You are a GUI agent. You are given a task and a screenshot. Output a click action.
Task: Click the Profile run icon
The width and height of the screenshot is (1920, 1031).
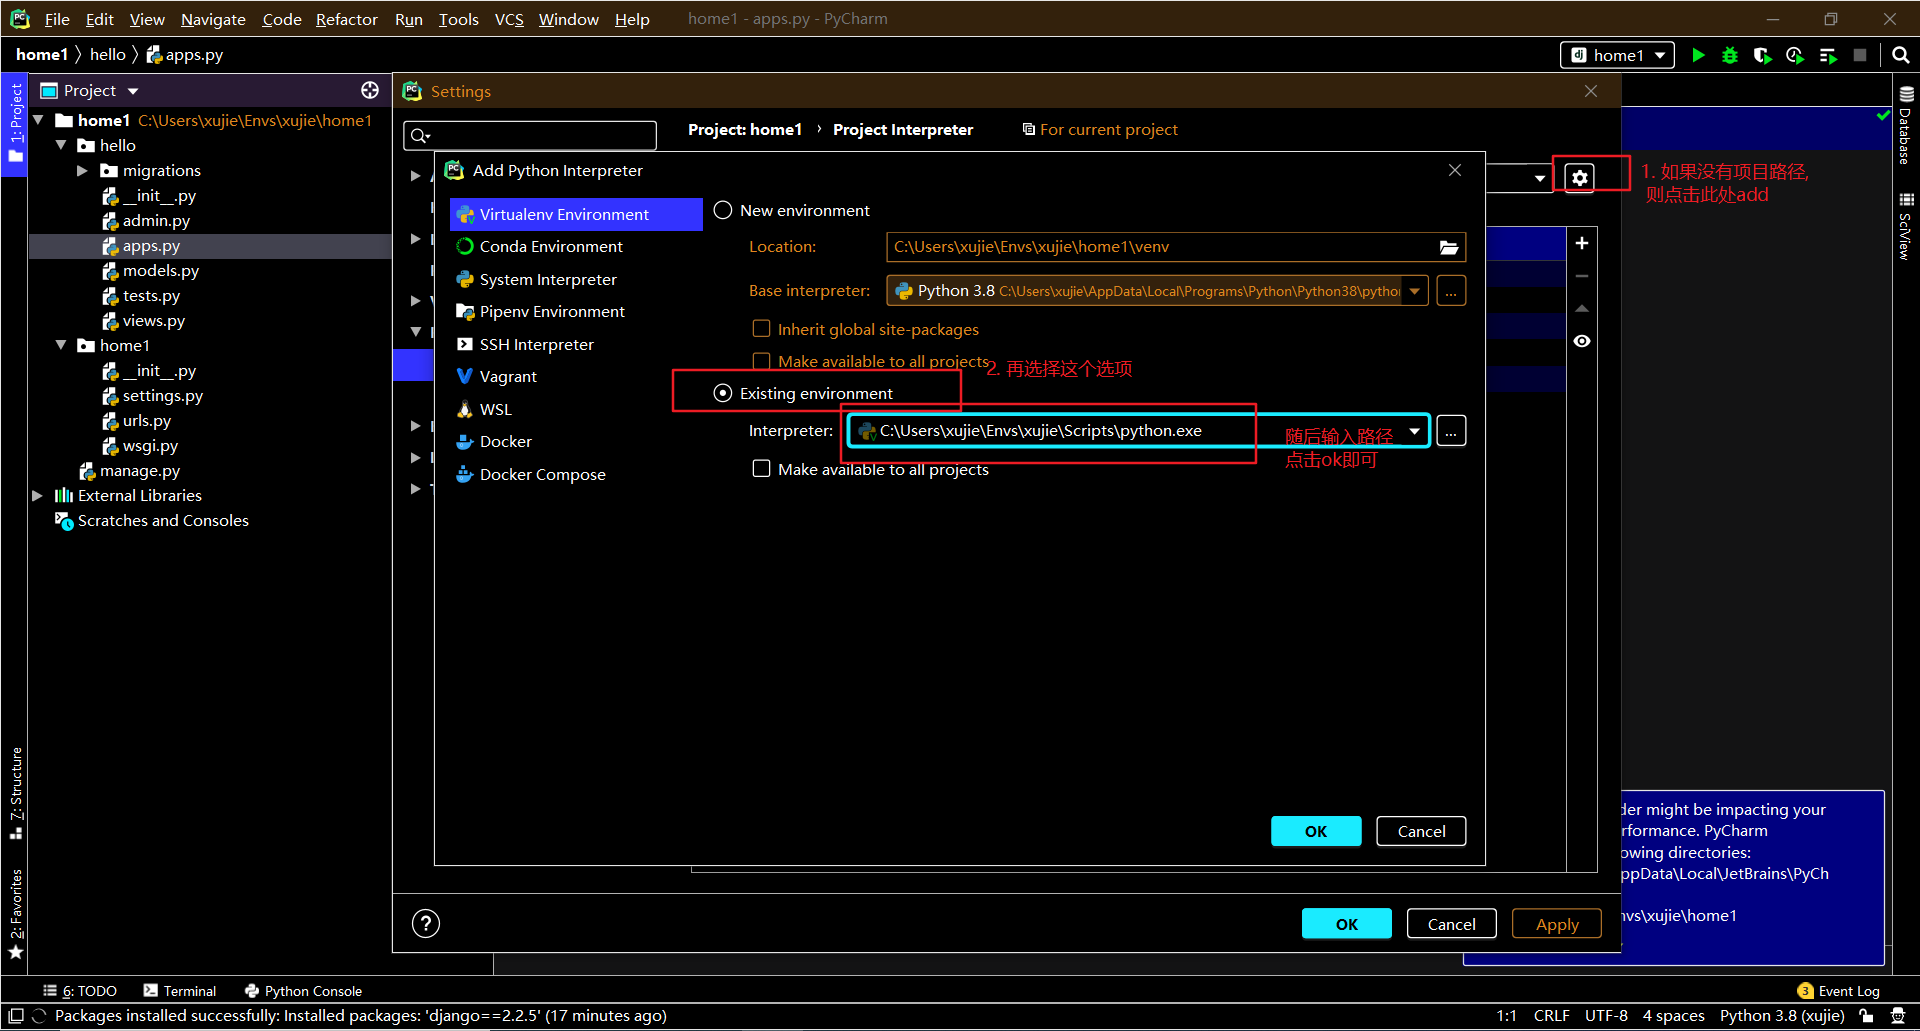click(x=1795, y=55)
